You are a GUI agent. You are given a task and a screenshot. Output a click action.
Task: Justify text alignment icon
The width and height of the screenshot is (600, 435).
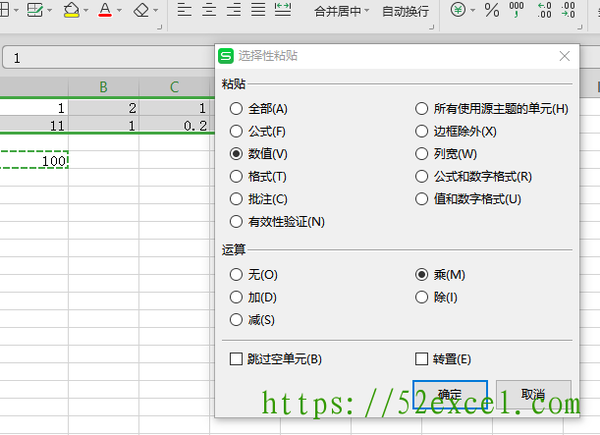point(258,10)
